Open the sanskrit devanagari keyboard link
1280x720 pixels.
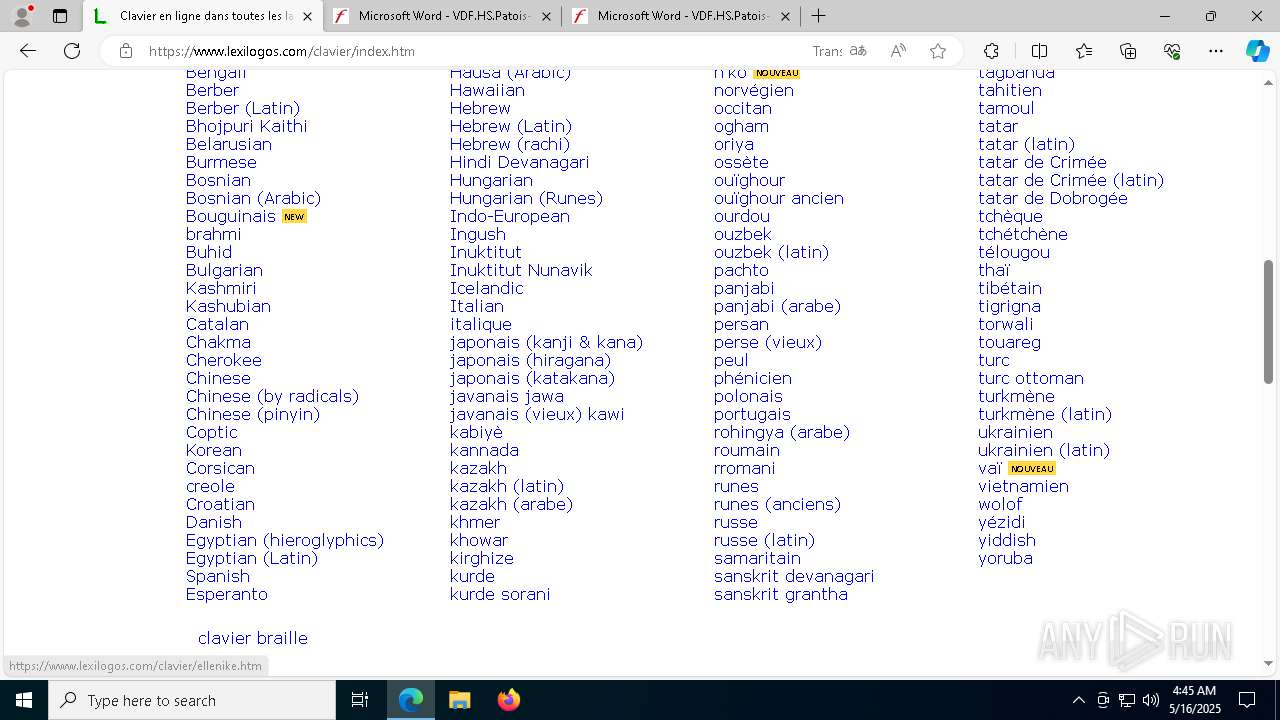[x=794, y=576]
